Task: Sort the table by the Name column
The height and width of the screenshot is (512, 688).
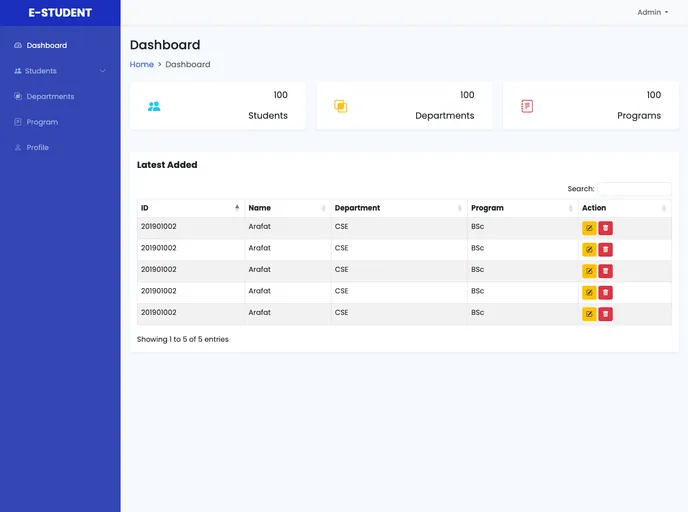Action: (x=287, y=208)
